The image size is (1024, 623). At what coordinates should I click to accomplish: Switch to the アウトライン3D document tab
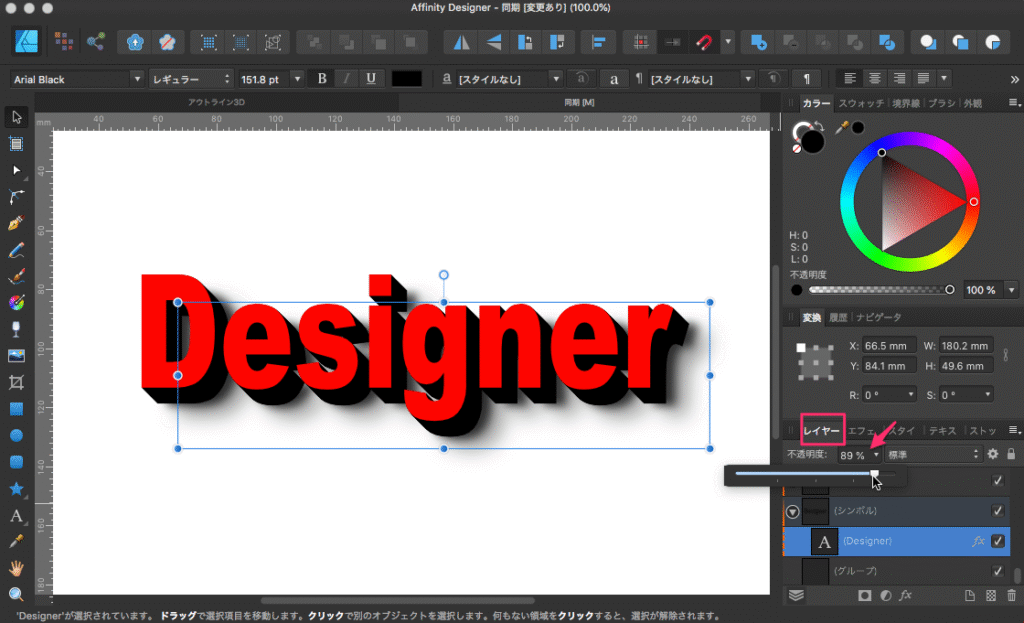point(218,103)
